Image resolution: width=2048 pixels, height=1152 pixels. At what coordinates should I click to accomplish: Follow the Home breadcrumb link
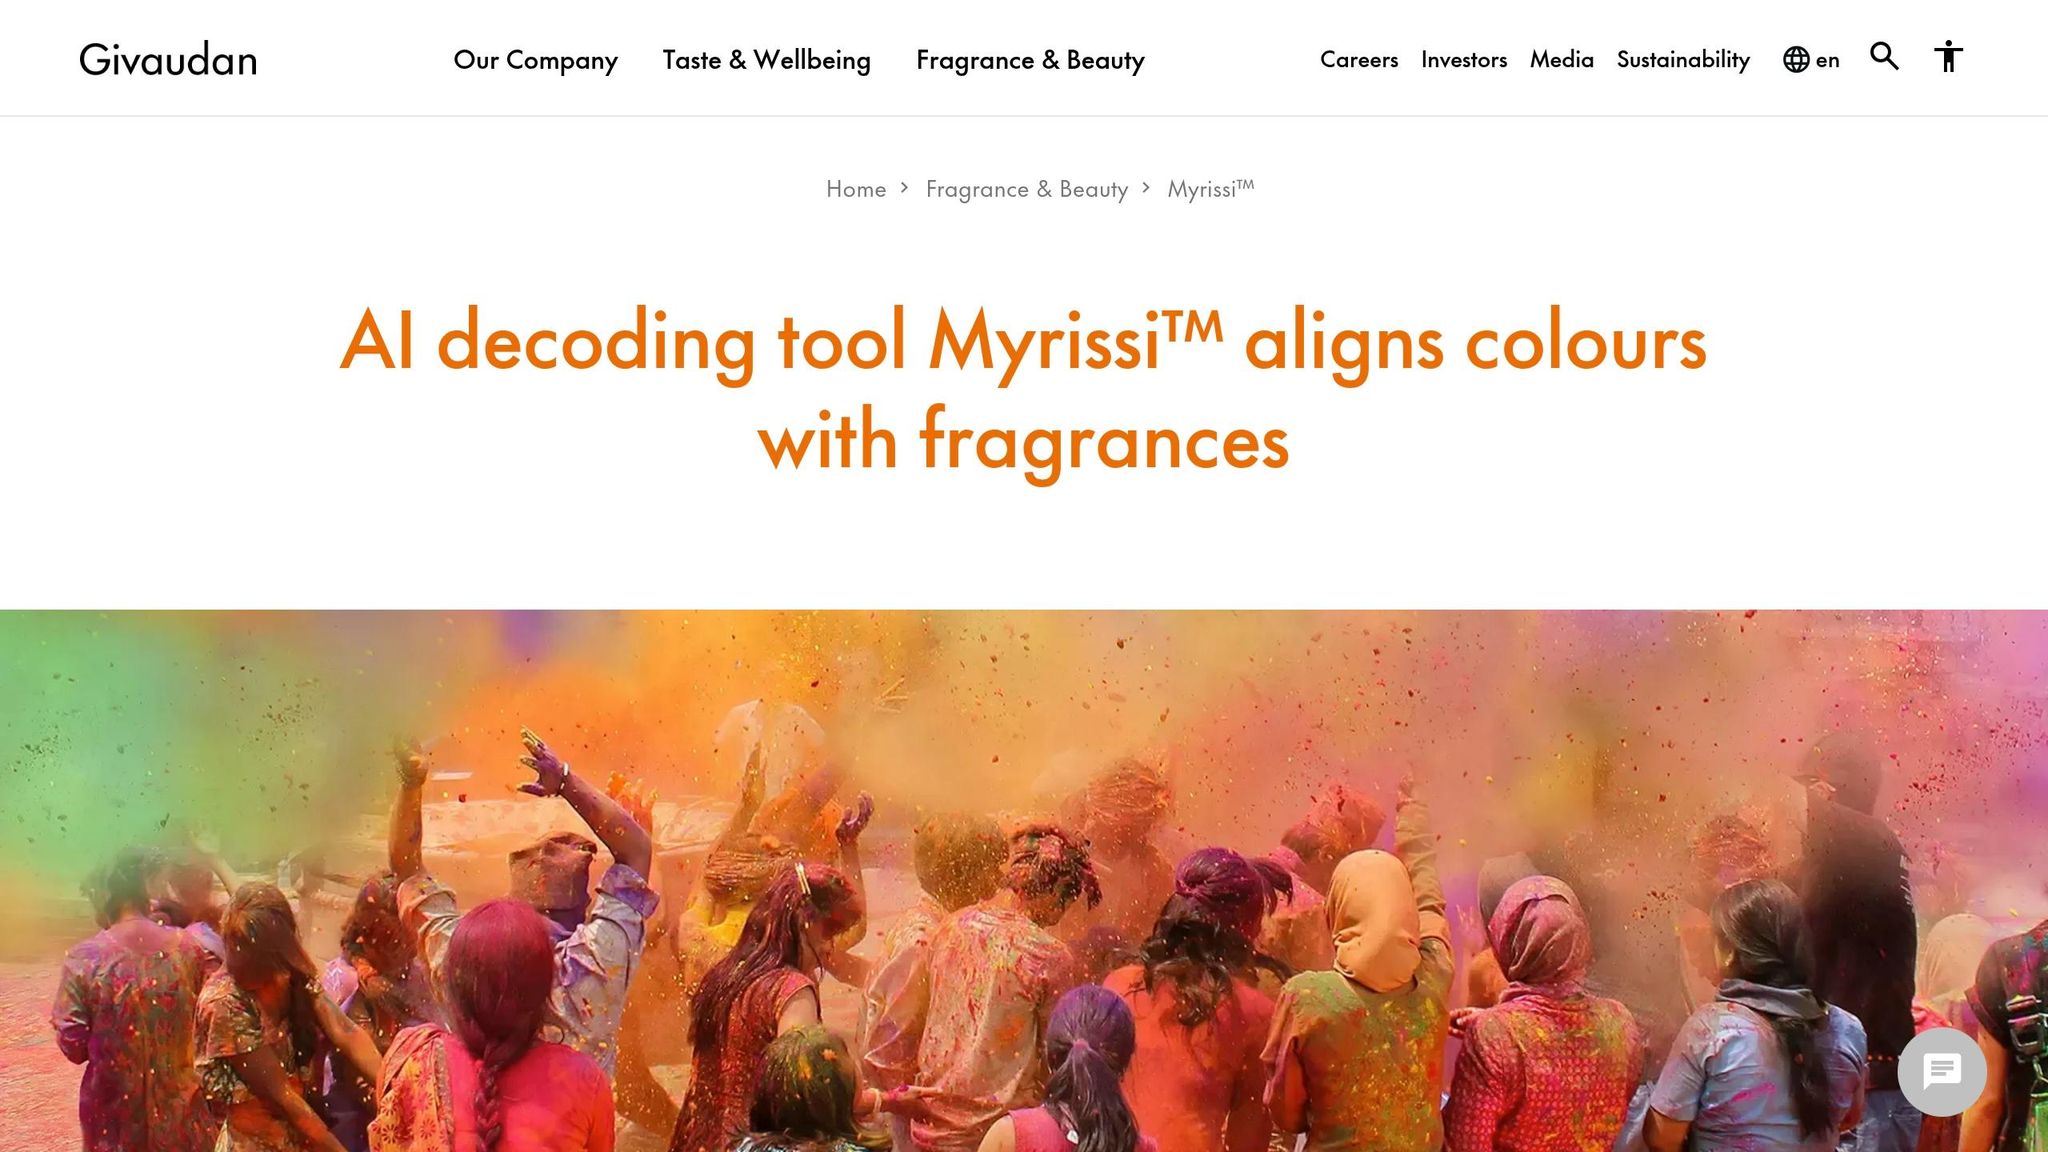856,189
